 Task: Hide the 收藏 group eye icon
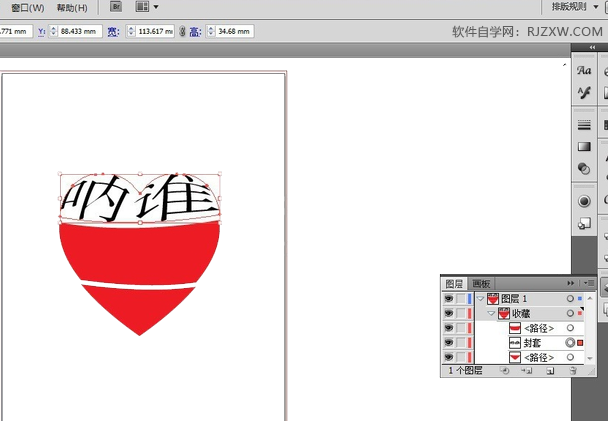pyautogui.click(x=449, y=313)
